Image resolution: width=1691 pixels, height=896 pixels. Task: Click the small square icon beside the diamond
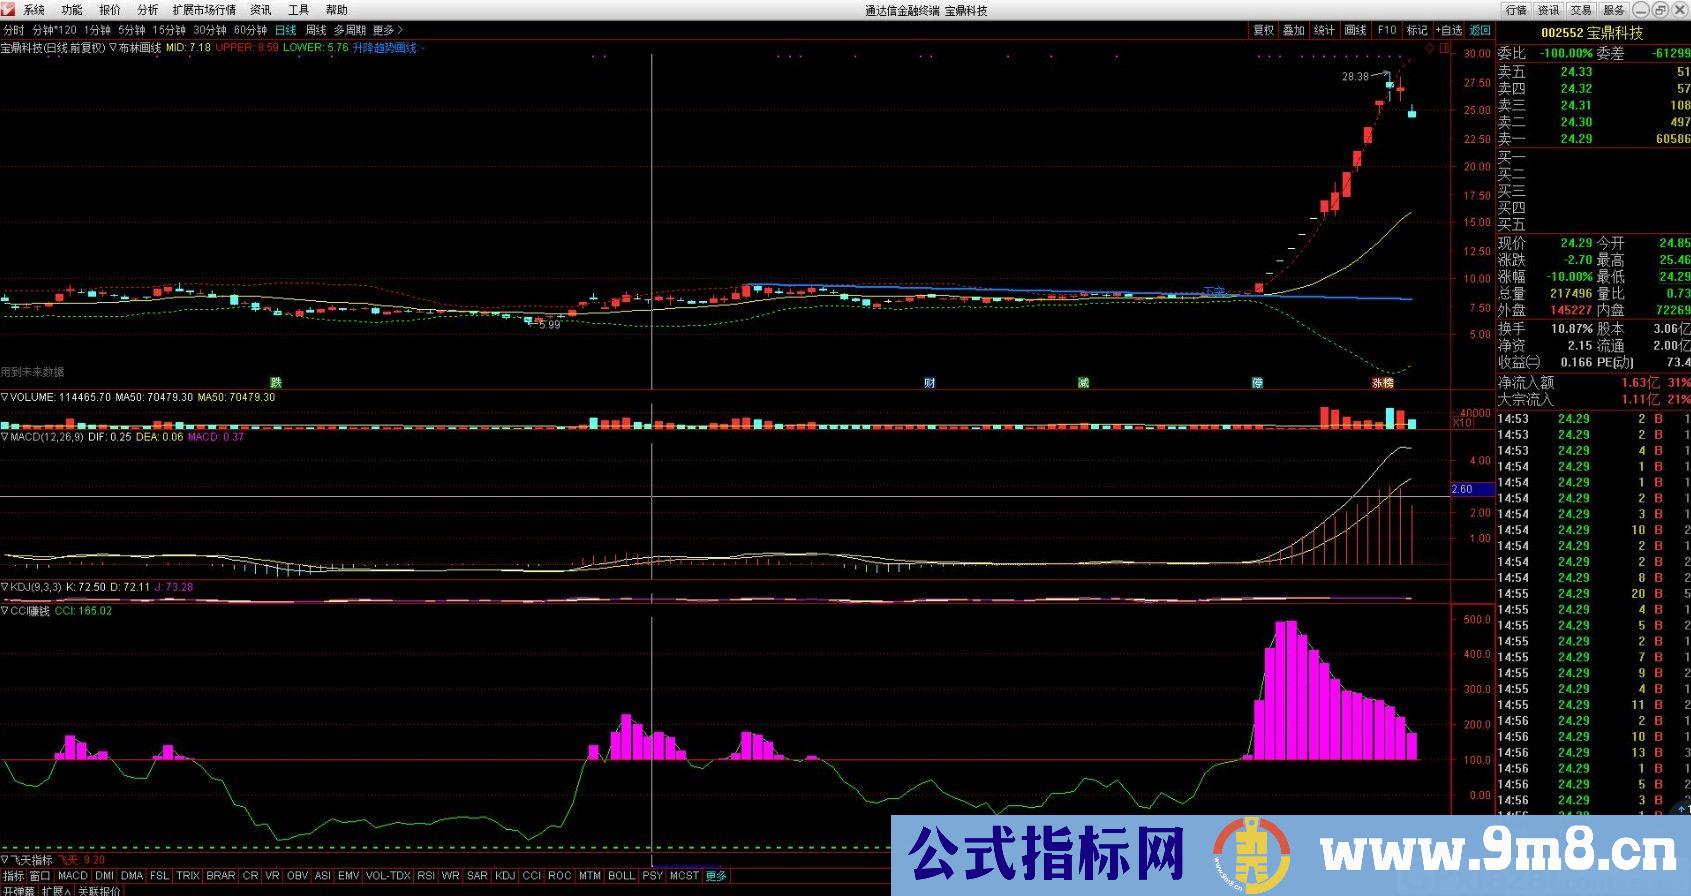click(x=1444, y=48)
